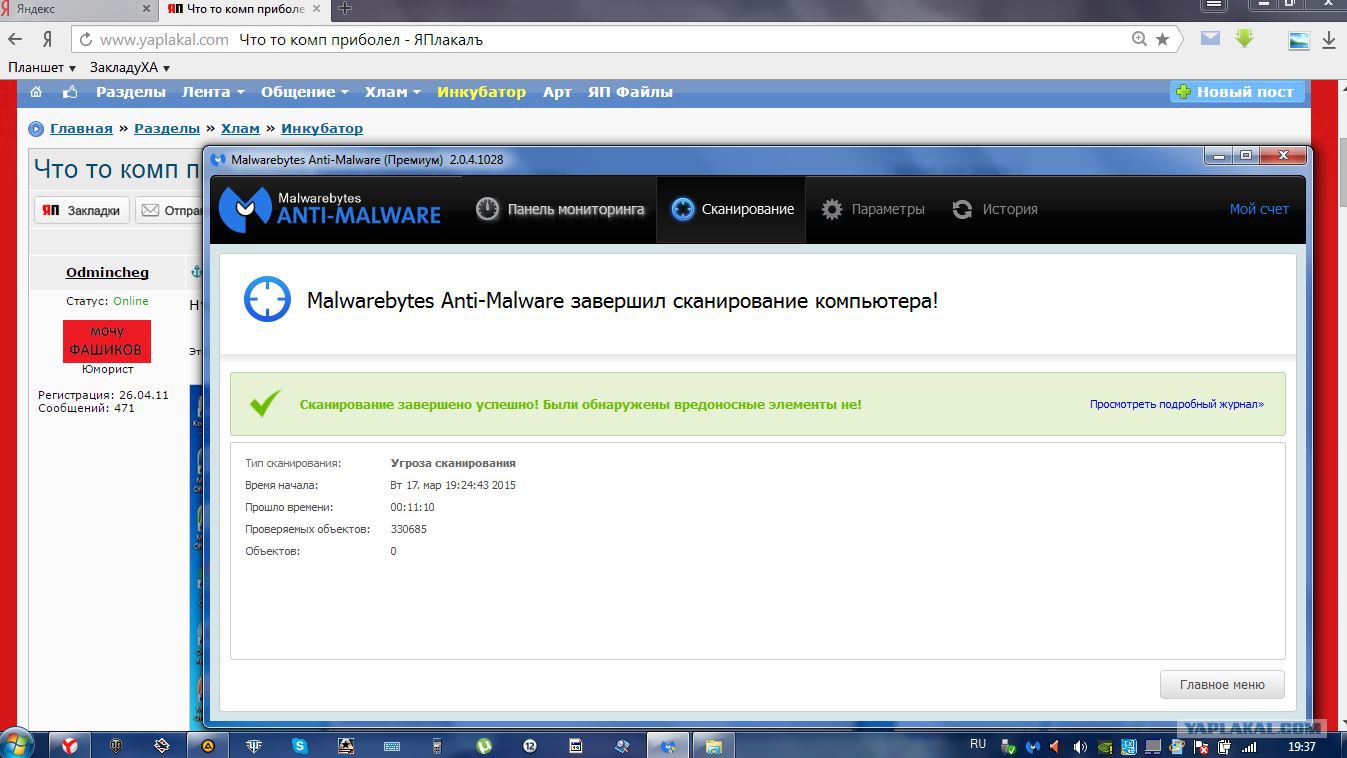This screenshot has height=758, width=1347.
Task: Open Просмотреть подробный журнал link
Action: click(1176, 404)
